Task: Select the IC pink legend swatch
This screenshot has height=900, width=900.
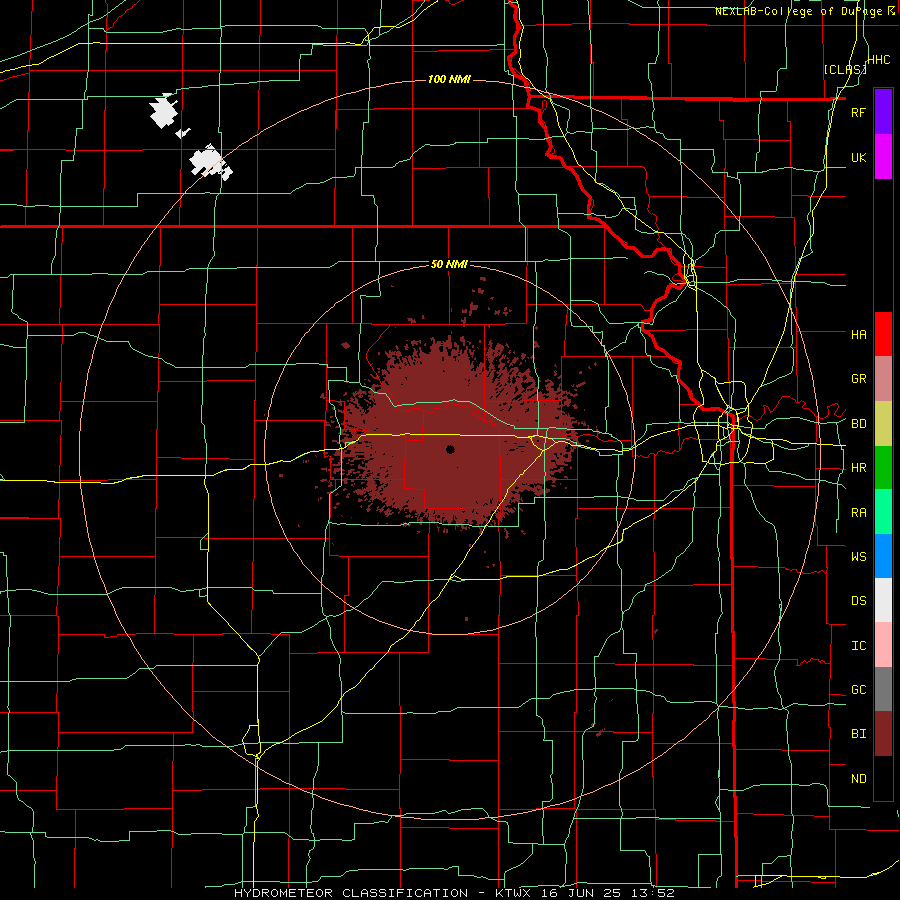Action: [883, 645]
